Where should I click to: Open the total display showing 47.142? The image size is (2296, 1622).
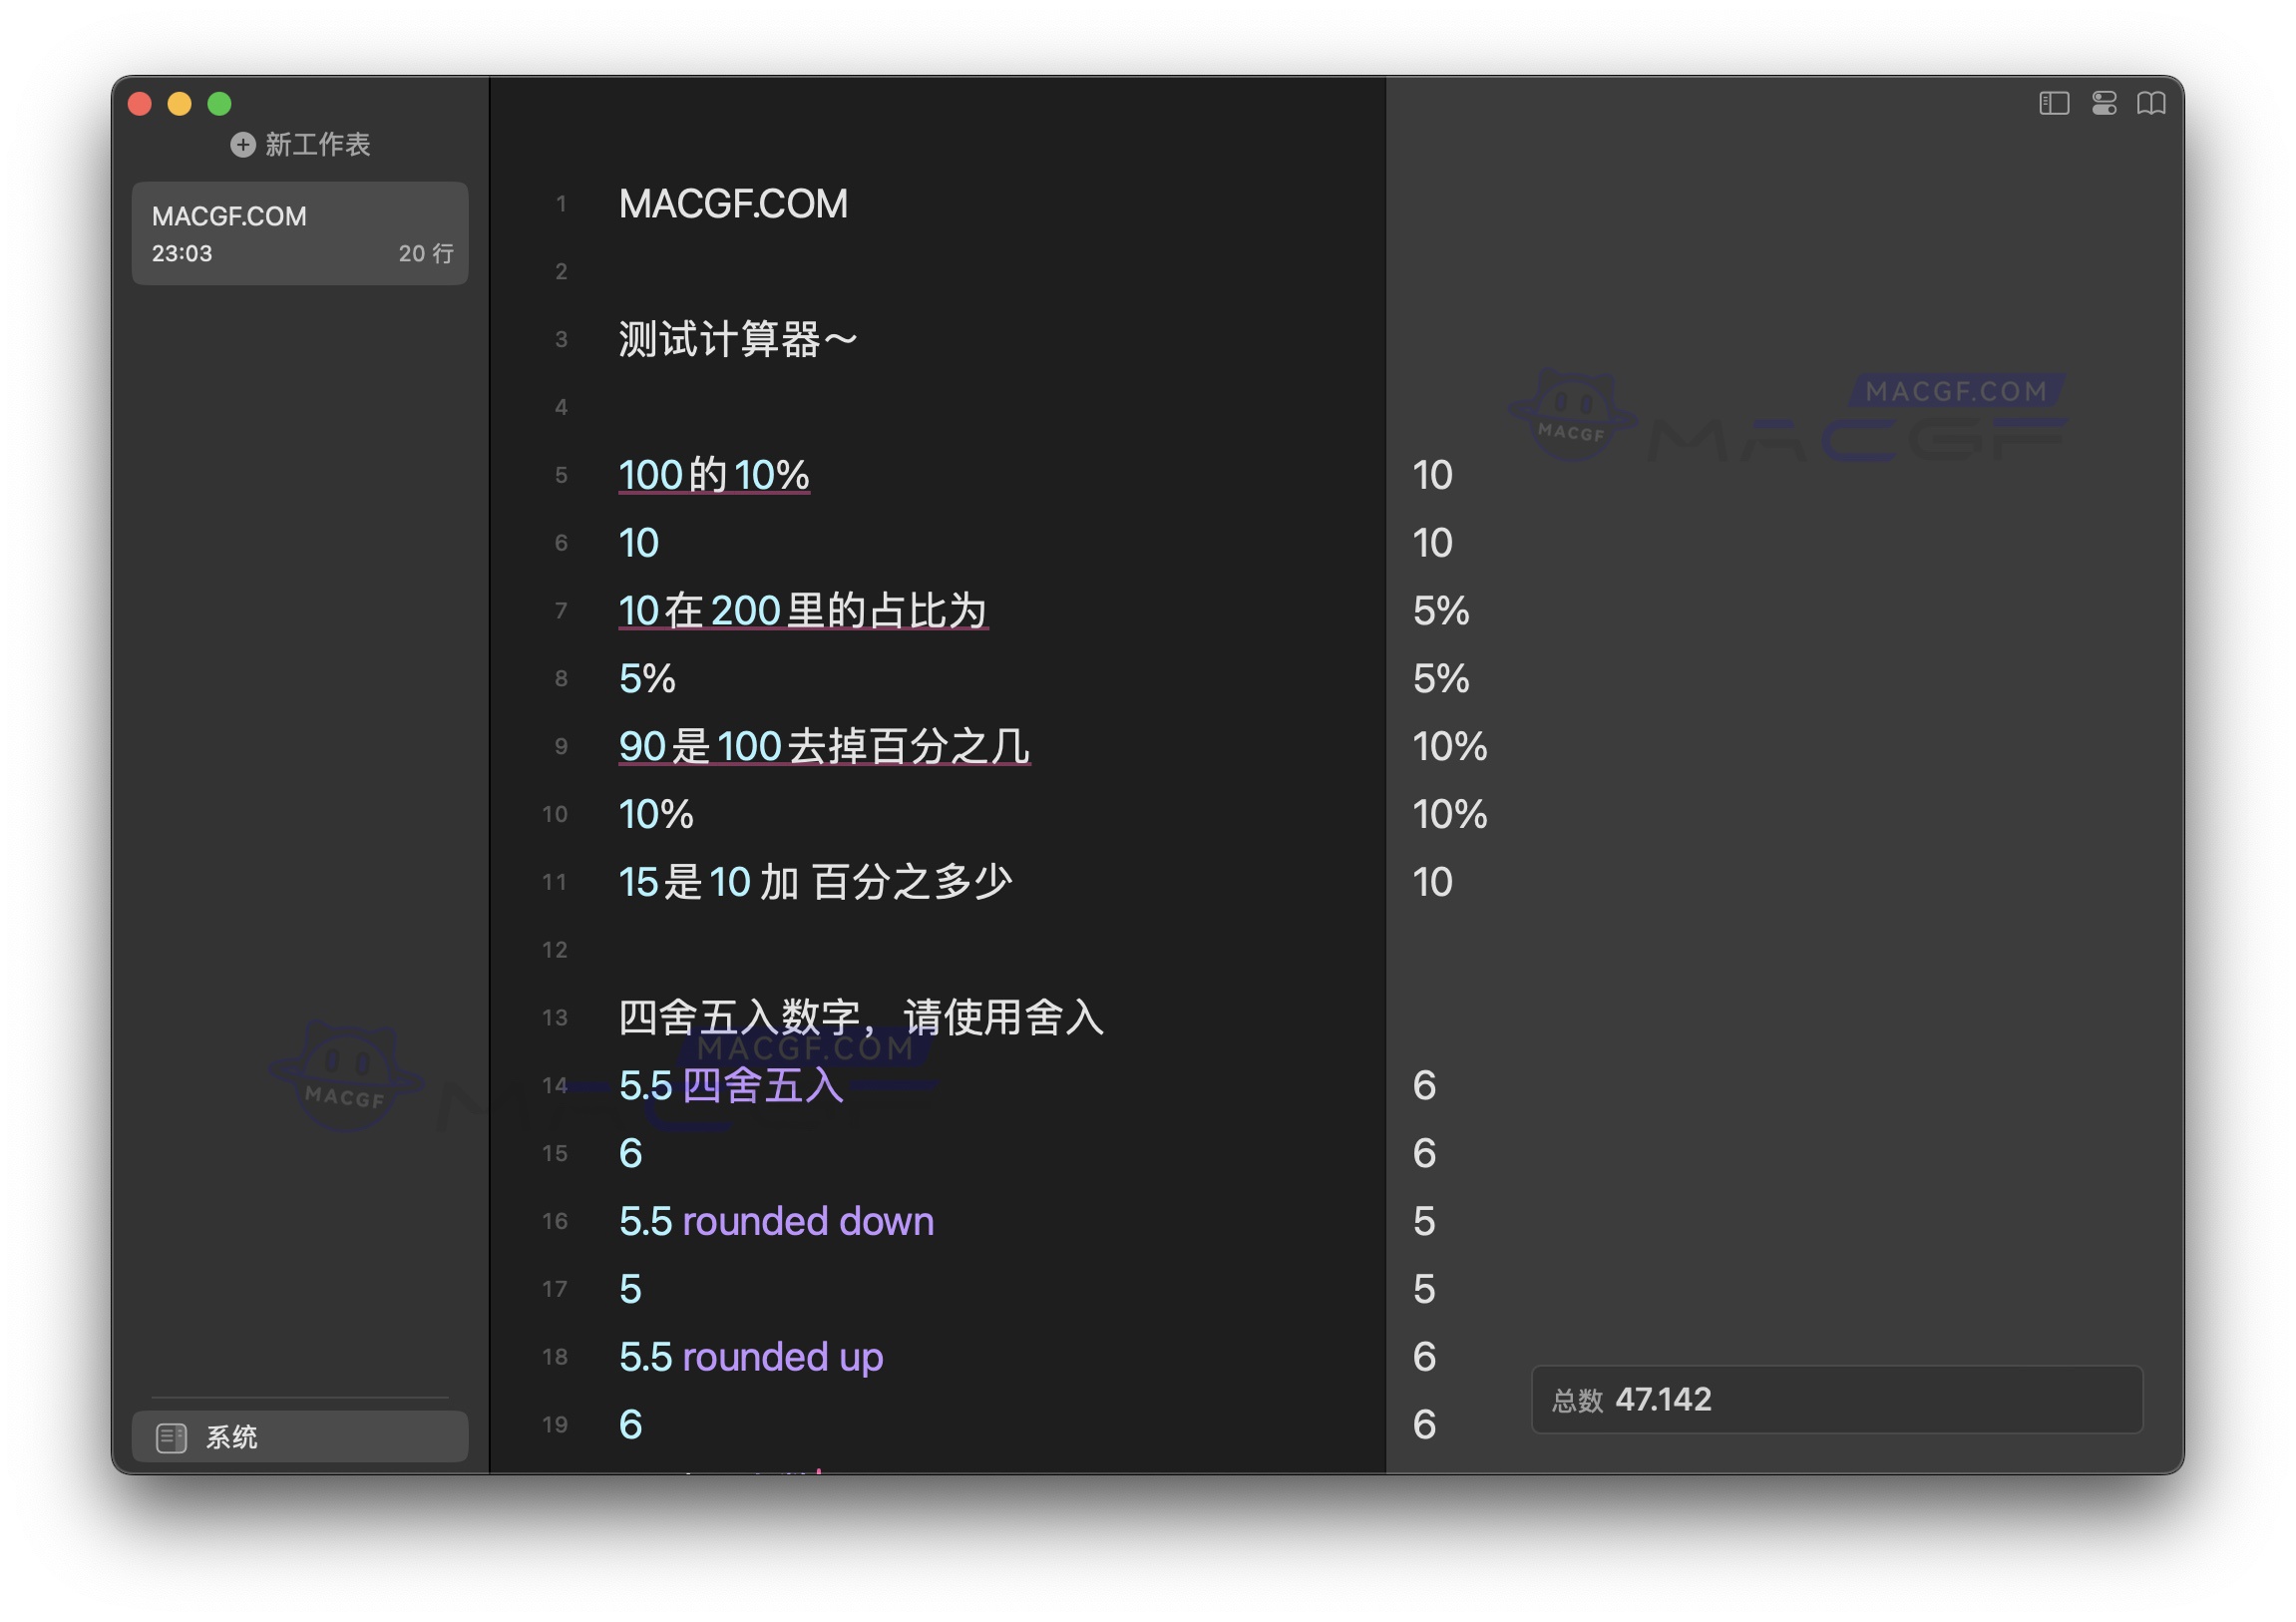[1837, 1400]
